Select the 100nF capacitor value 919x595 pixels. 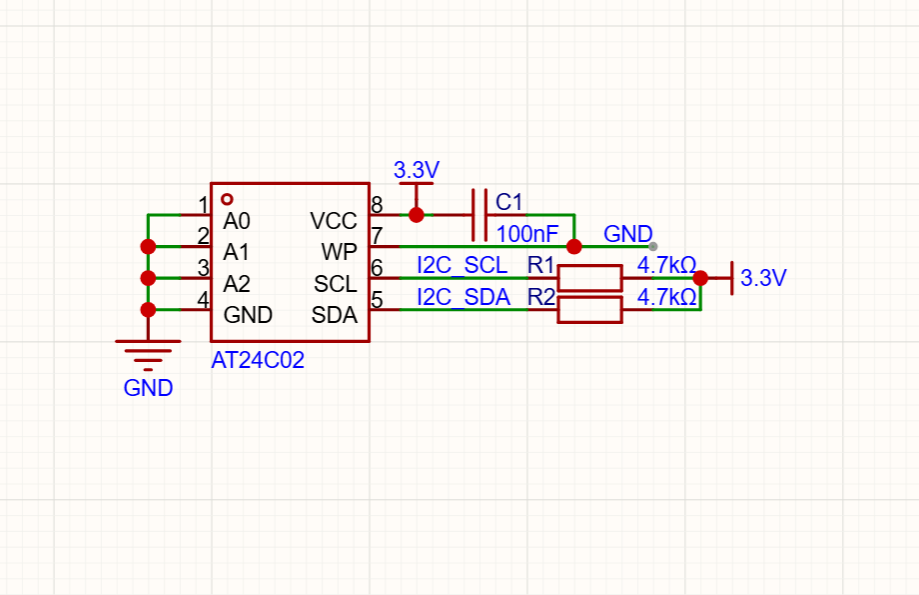click(x=527, y=234)
